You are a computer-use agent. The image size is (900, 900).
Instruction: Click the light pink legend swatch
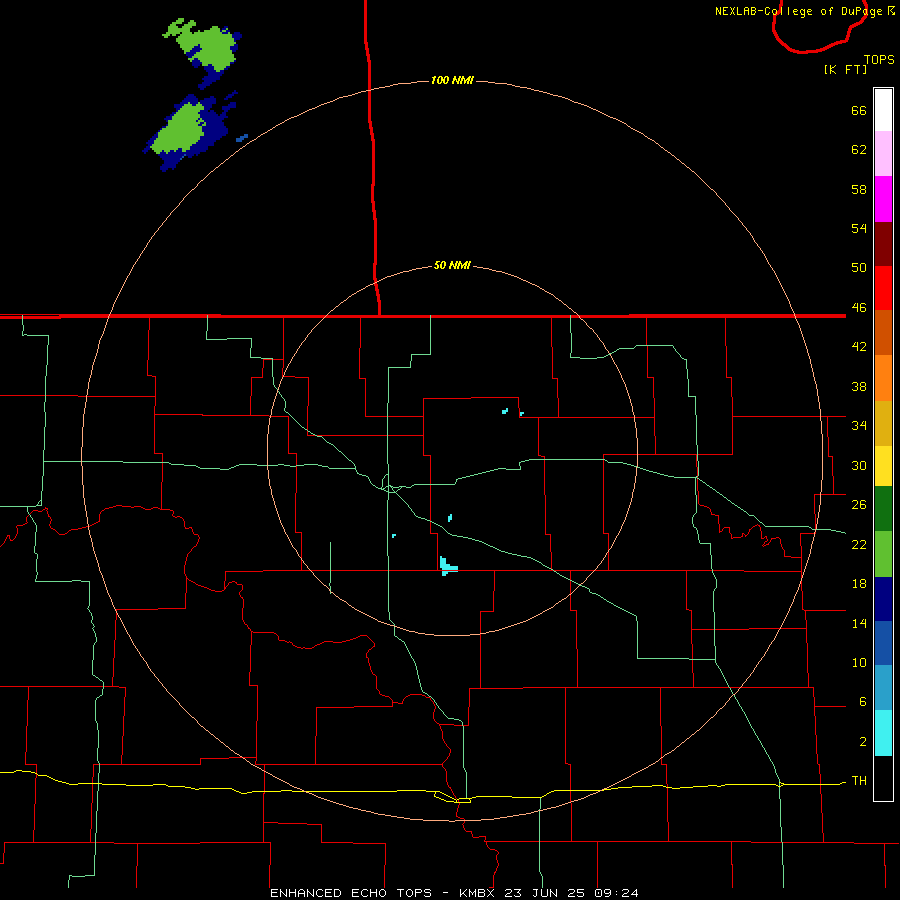[883, 153]
